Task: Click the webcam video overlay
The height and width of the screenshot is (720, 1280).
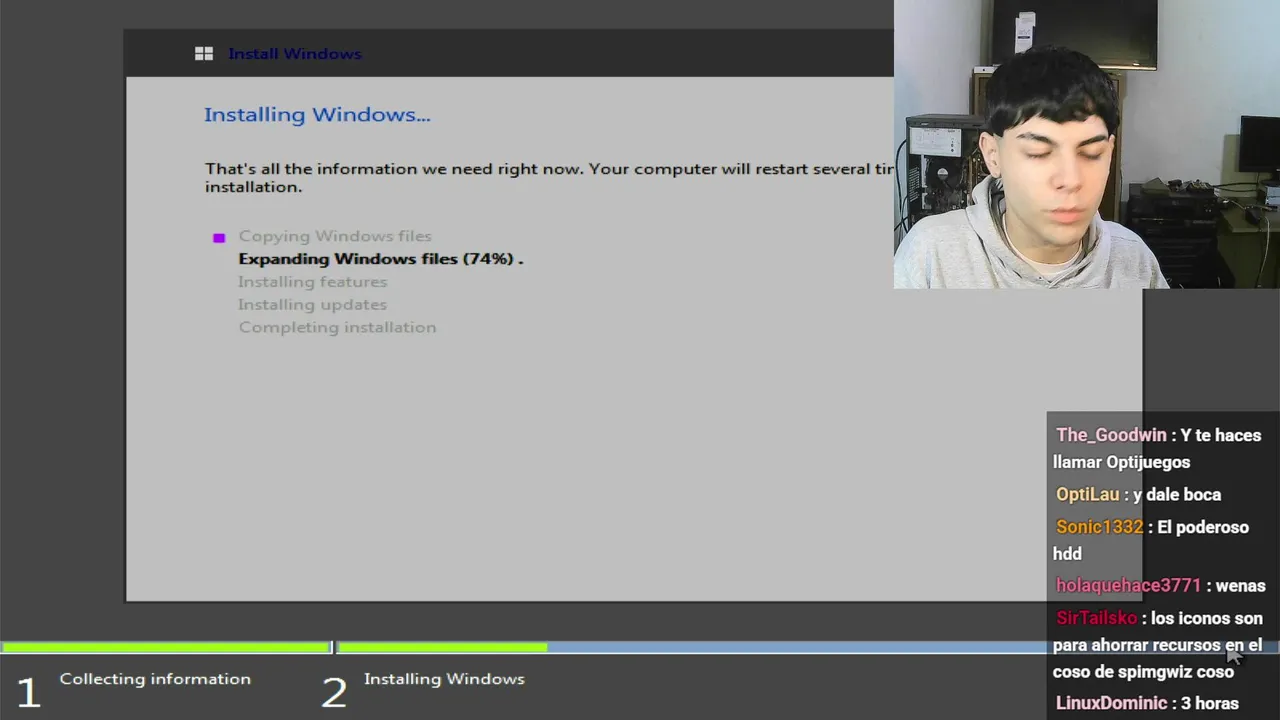Action: tap(1087, 144)
